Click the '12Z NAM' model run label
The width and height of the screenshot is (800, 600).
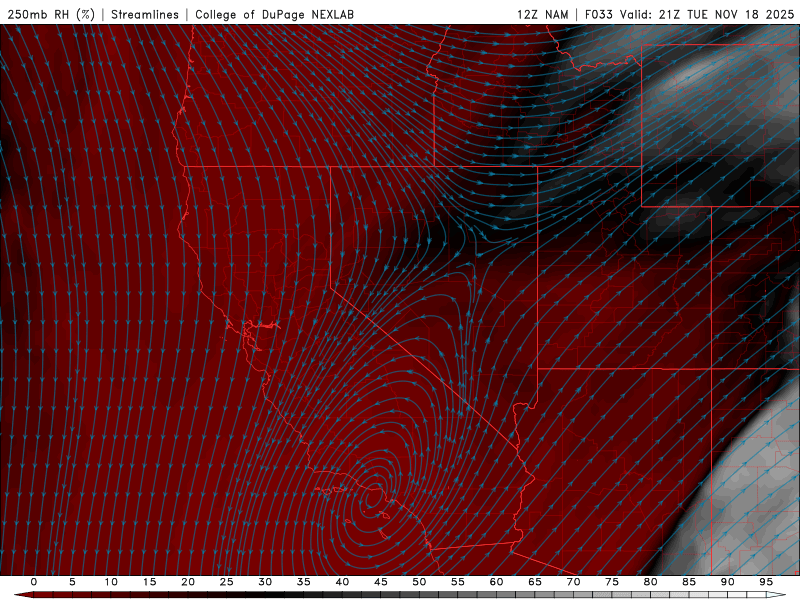542,14
